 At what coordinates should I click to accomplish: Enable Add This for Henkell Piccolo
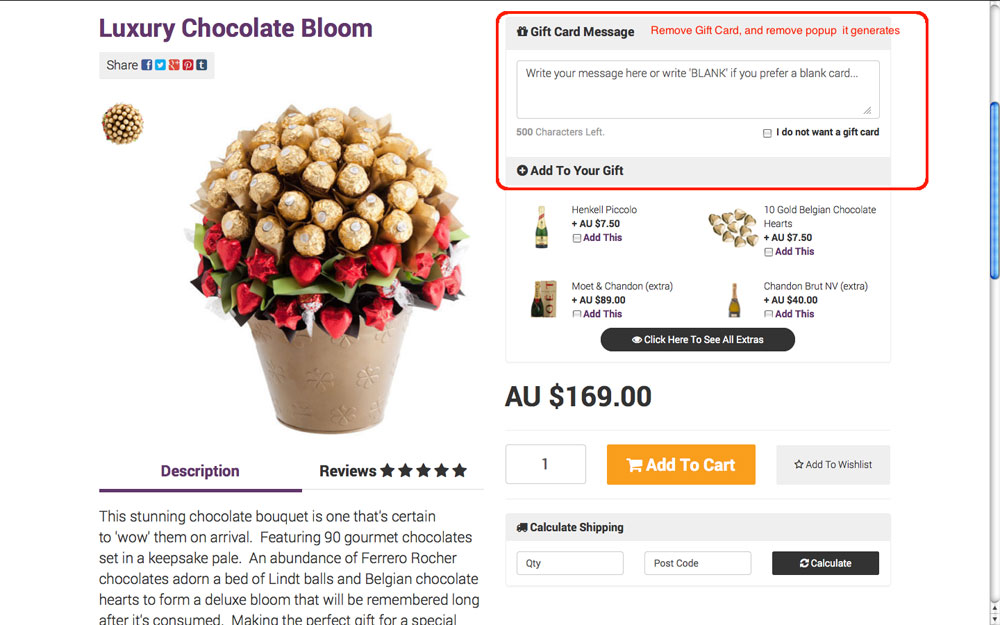coord(576,237)
